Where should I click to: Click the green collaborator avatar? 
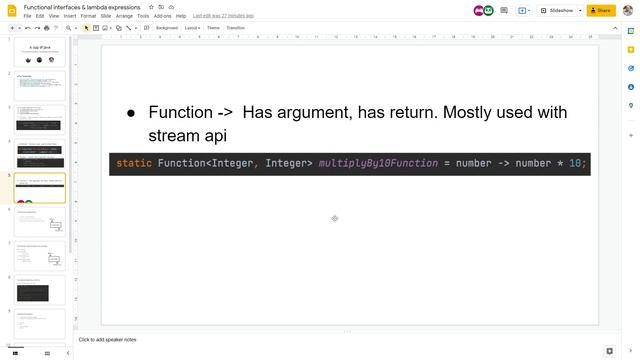click(x=488, y=11)
